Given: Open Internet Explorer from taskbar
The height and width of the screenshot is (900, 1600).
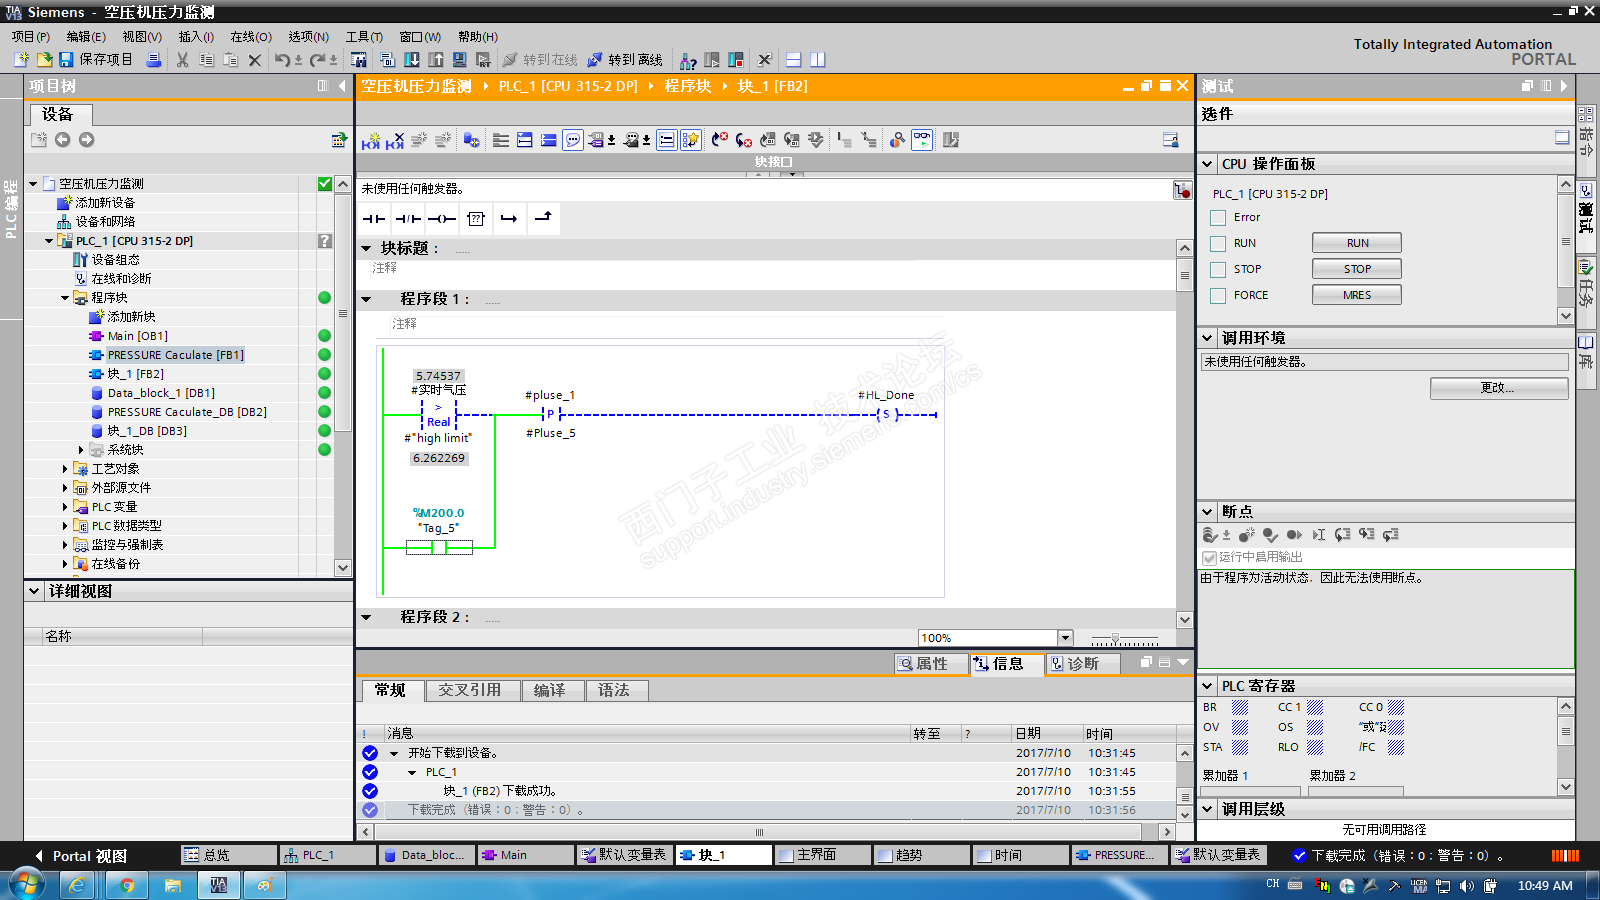Looking at the screenshot, I should [77, 885].
